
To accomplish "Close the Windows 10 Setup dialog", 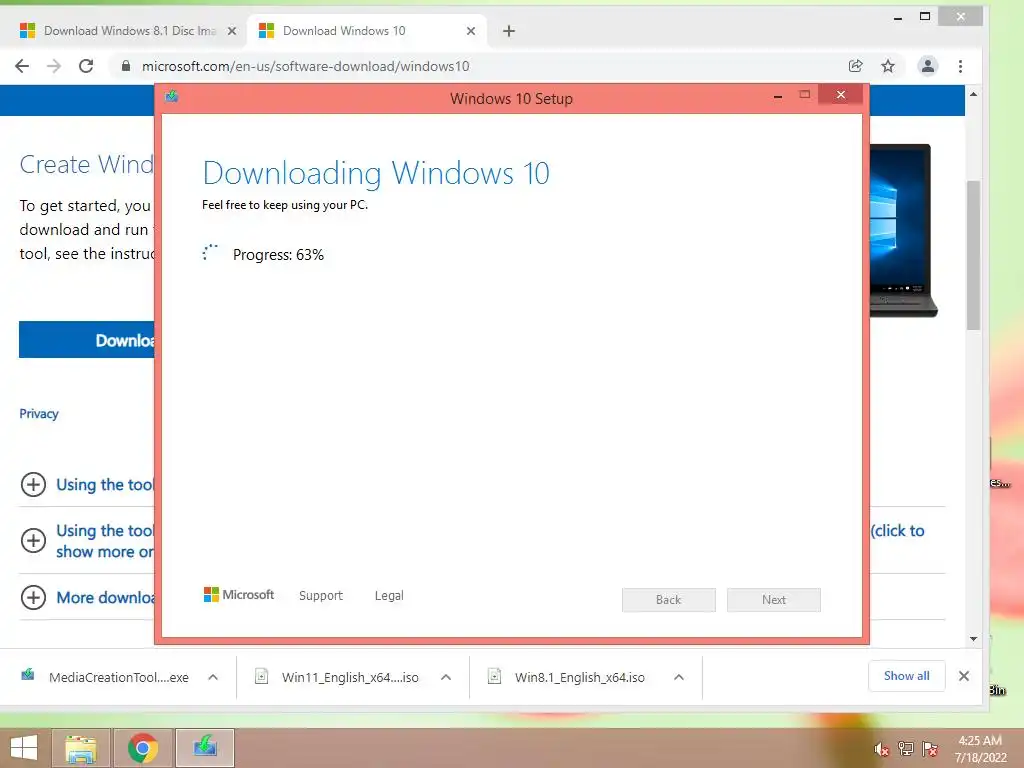I will 840,95.
